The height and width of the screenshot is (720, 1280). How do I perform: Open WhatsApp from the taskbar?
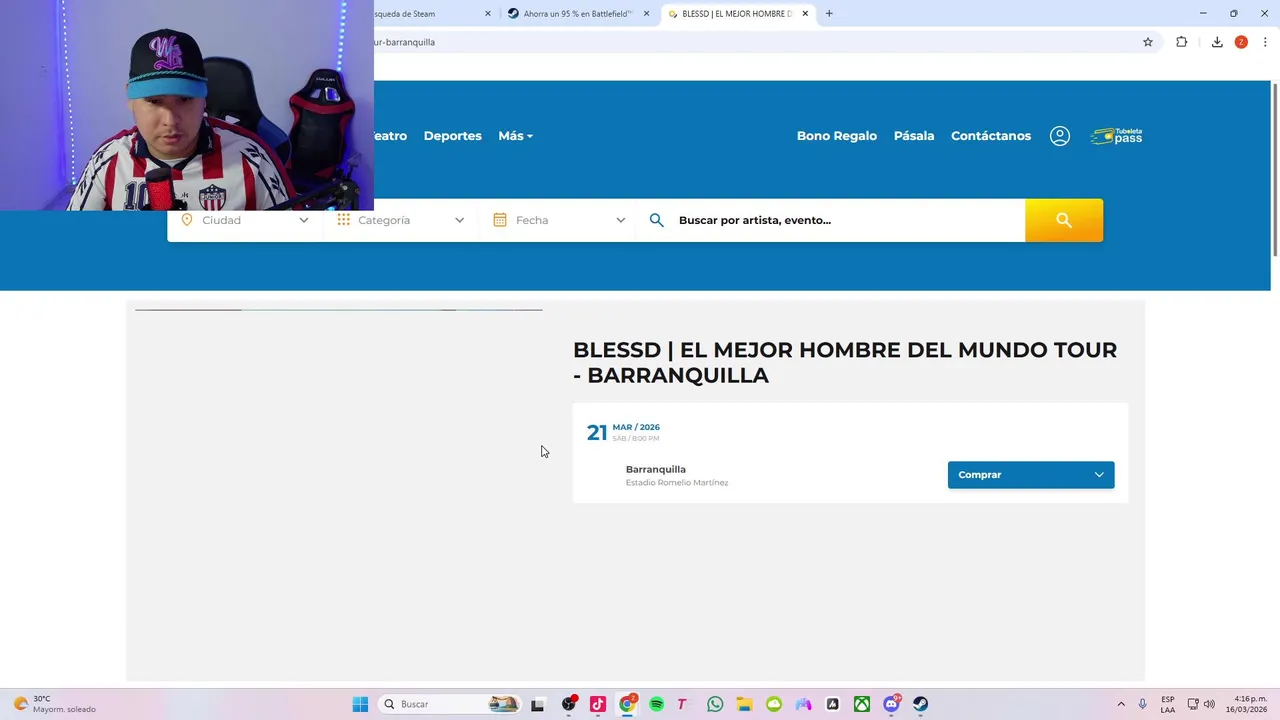coord(715,704)
